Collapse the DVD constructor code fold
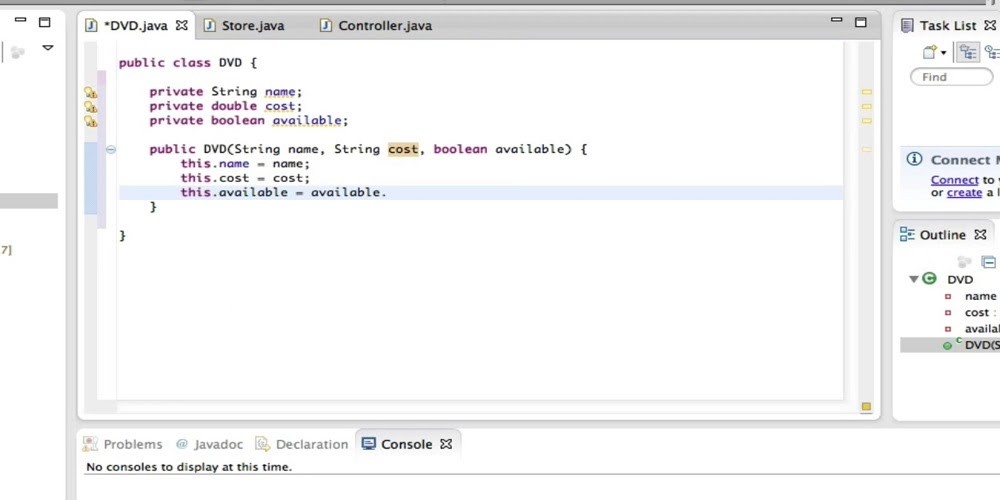The image size is (1000, 500). click(111, 149)
